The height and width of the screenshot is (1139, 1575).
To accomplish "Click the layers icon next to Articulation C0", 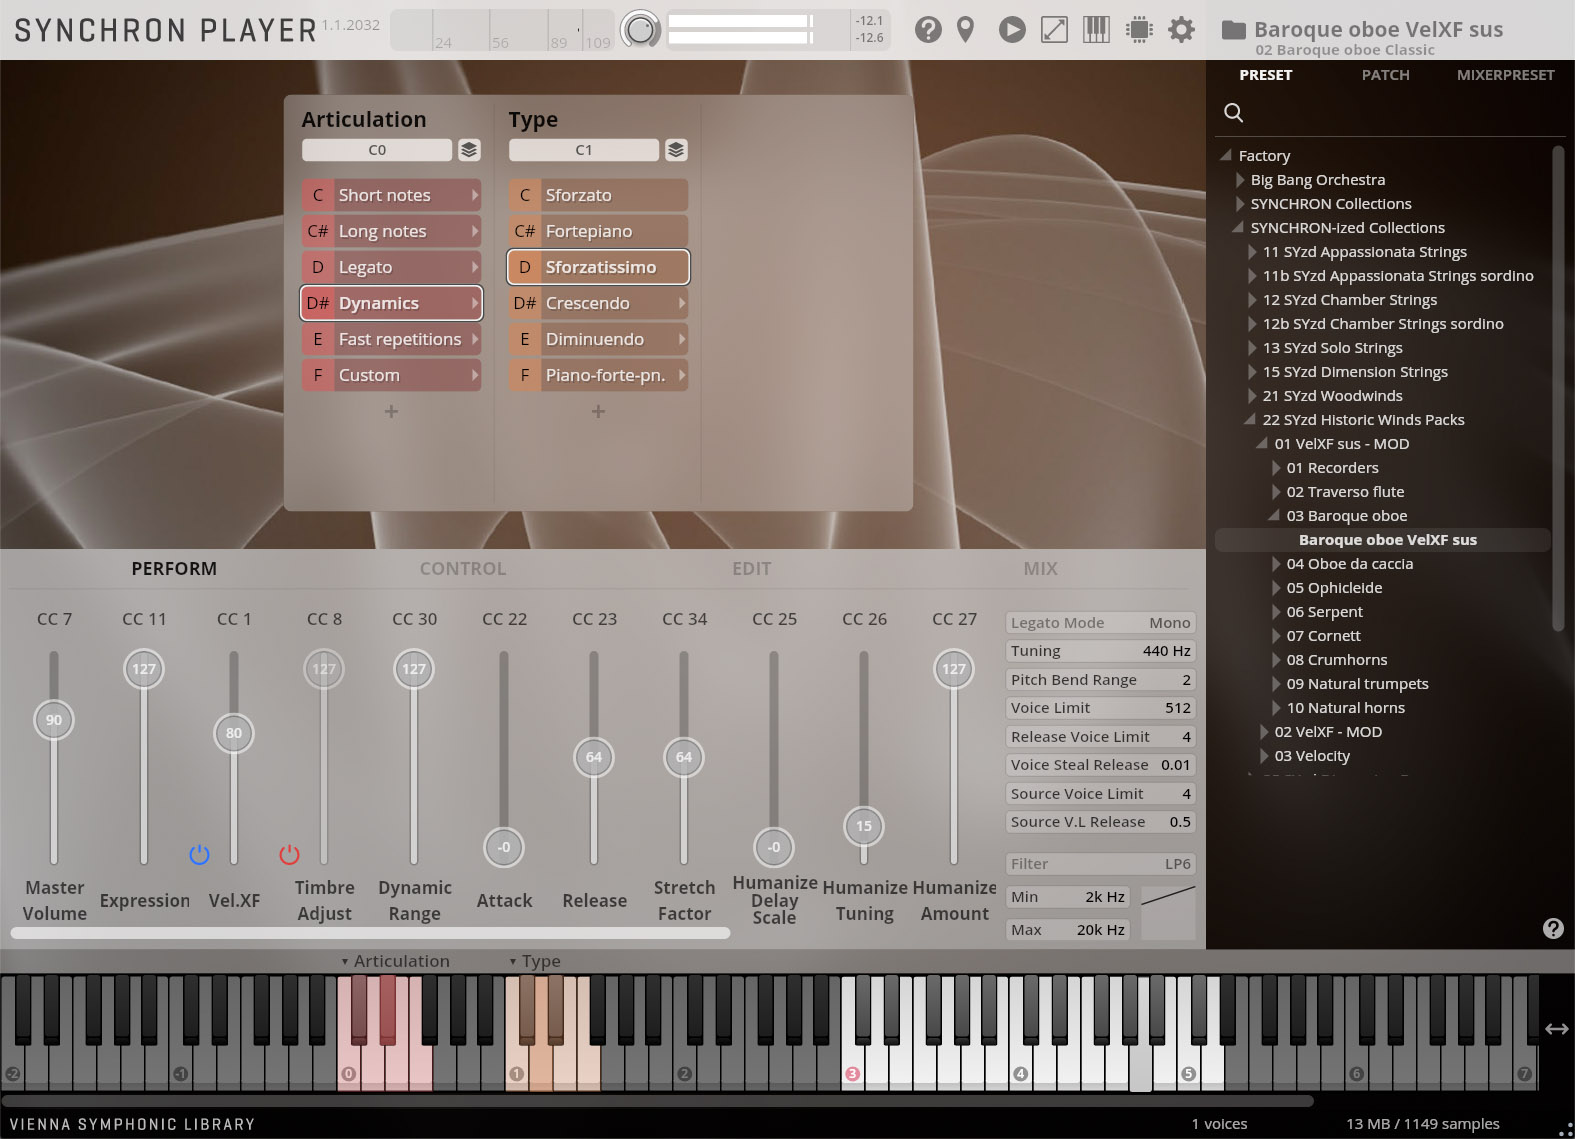I will [469, 150].
